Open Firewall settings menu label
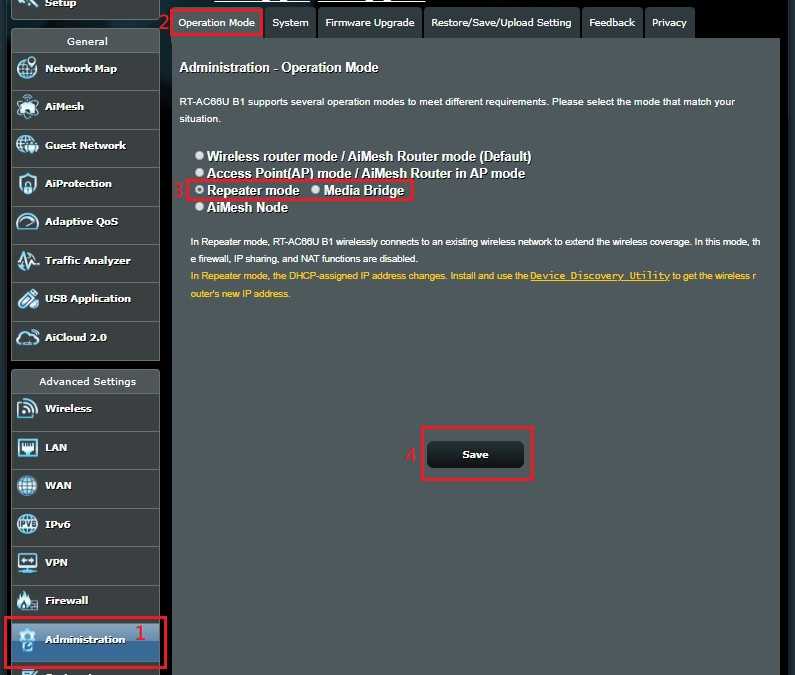The width and height of the screenshot is (795, 675). coord(66,600)
